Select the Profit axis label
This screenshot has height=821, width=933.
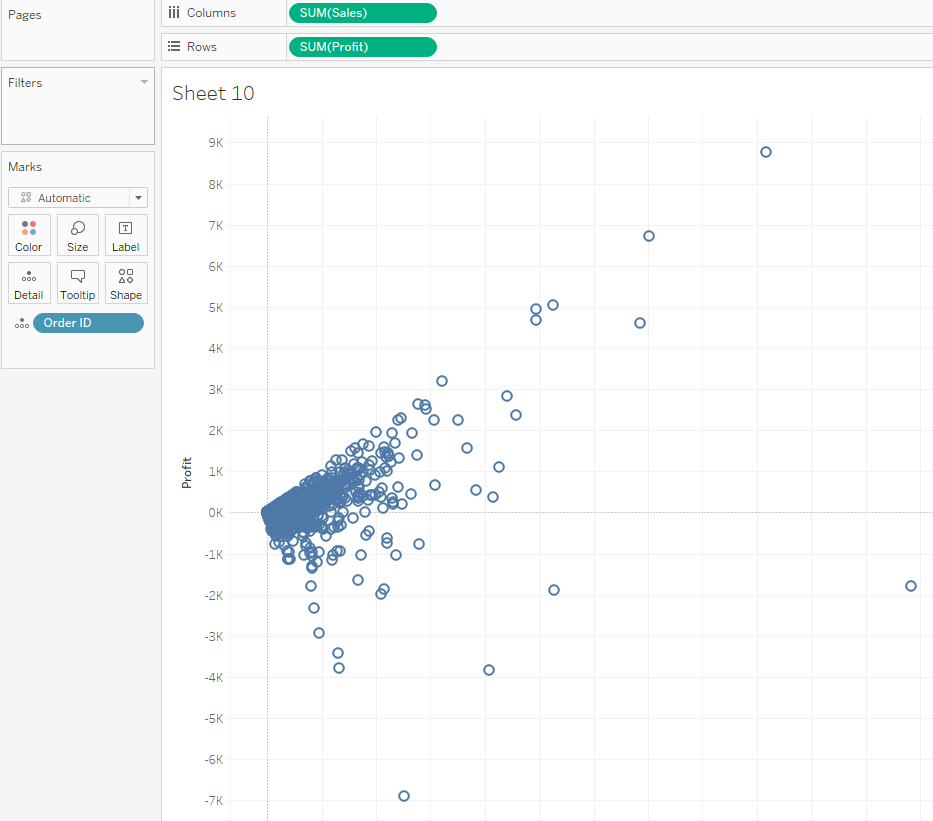point(187,473)
